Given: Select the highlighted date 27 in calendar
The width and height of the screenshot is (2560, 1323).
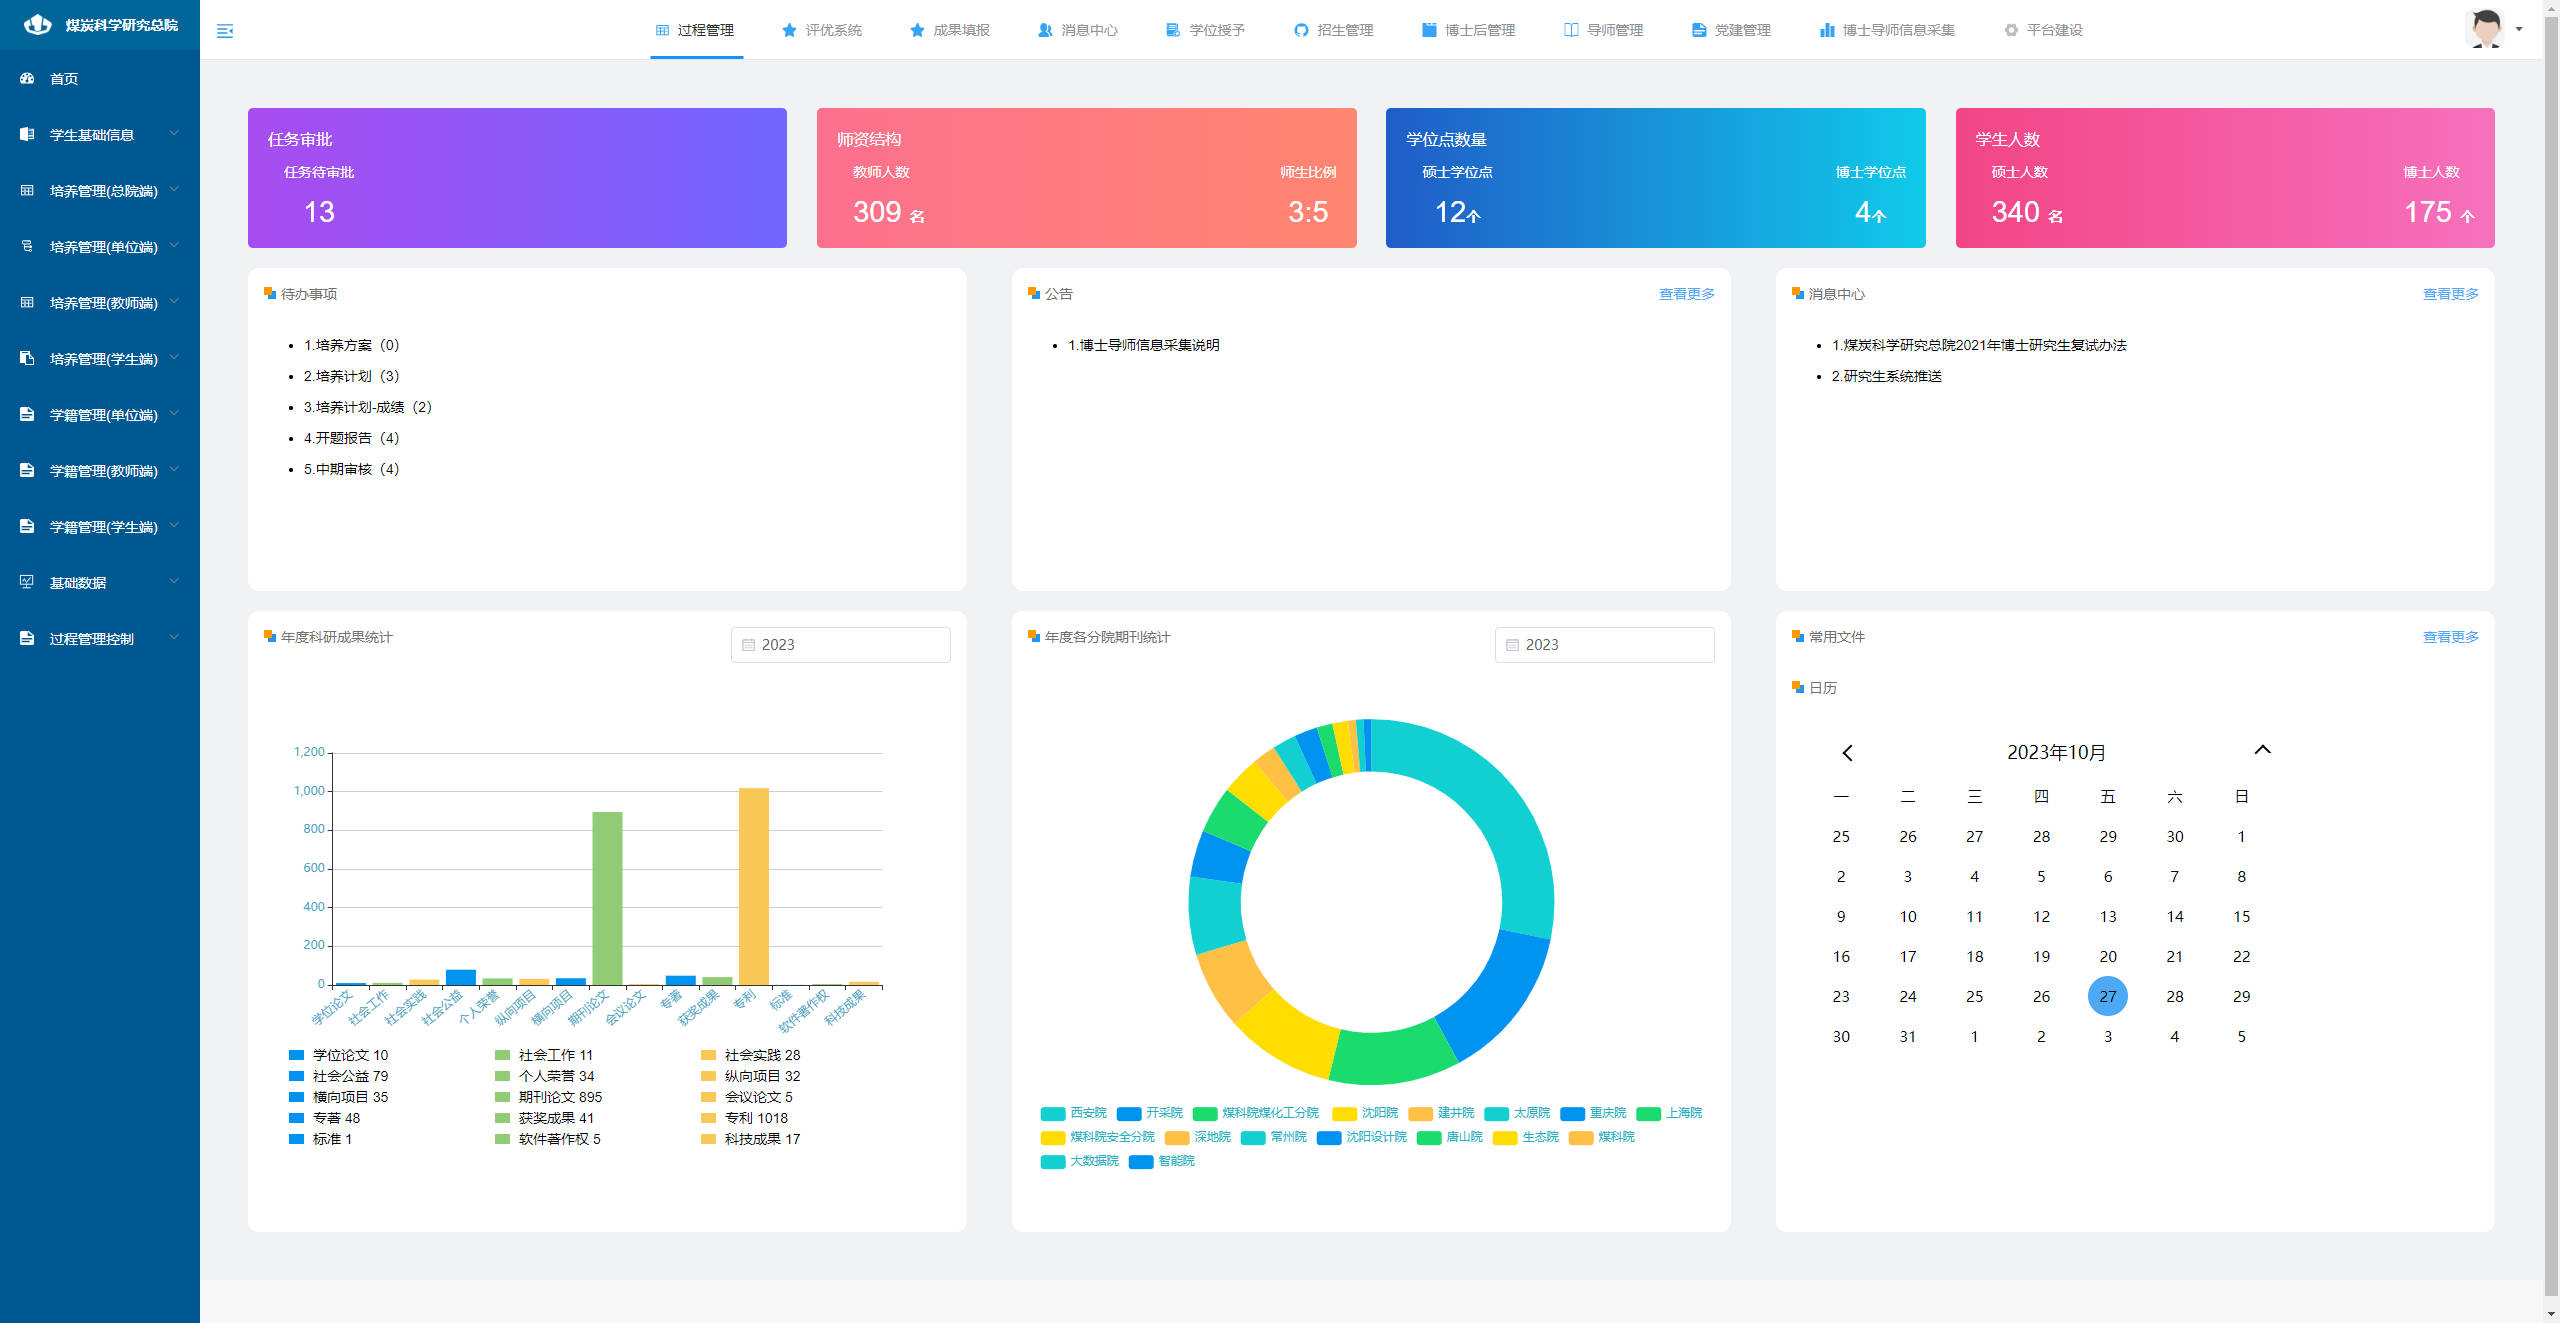Looking at the screenshot, I should click(x=2107, y=996).
